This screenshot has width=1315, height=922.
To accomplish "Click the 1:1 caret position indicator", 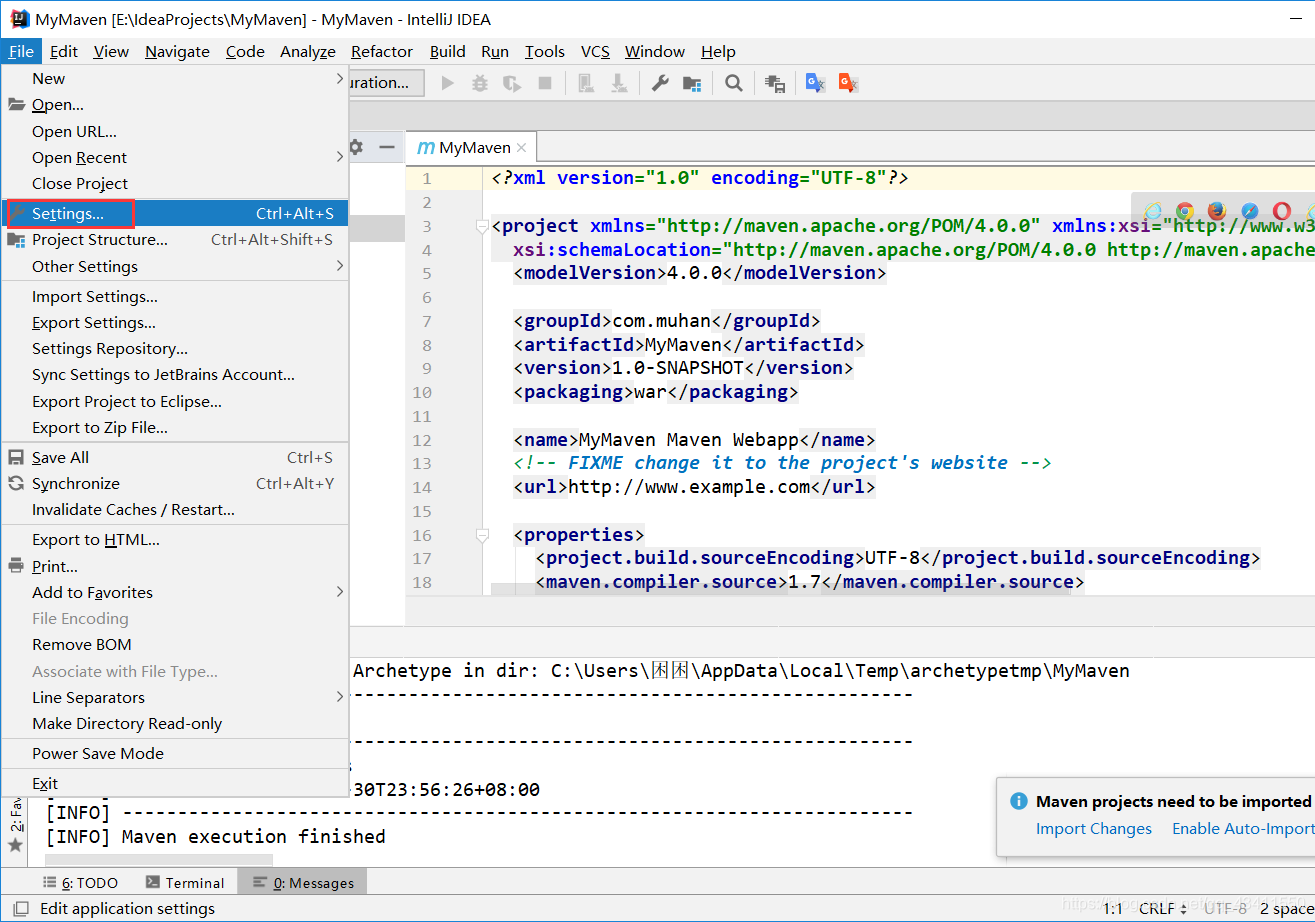I will click(x=1113, y=908).
